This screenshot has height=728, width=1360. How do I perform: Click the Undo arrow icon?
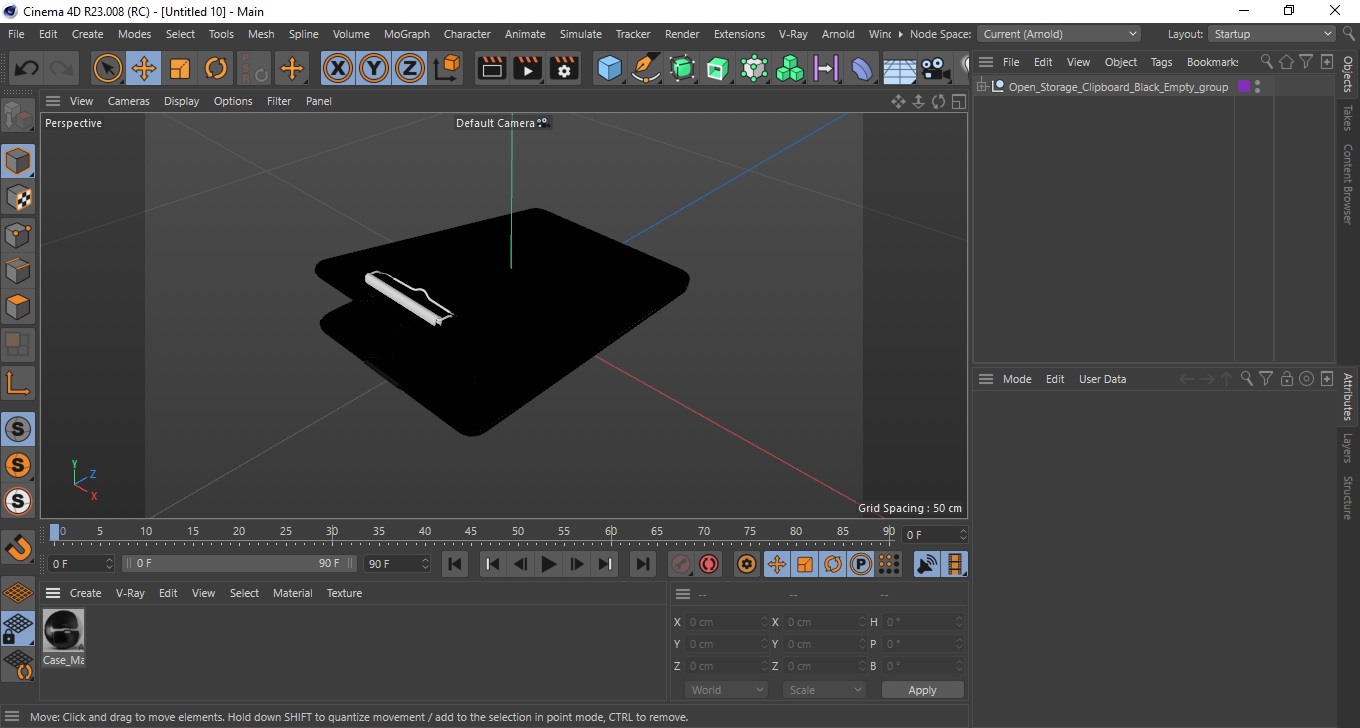click(27, 69)
